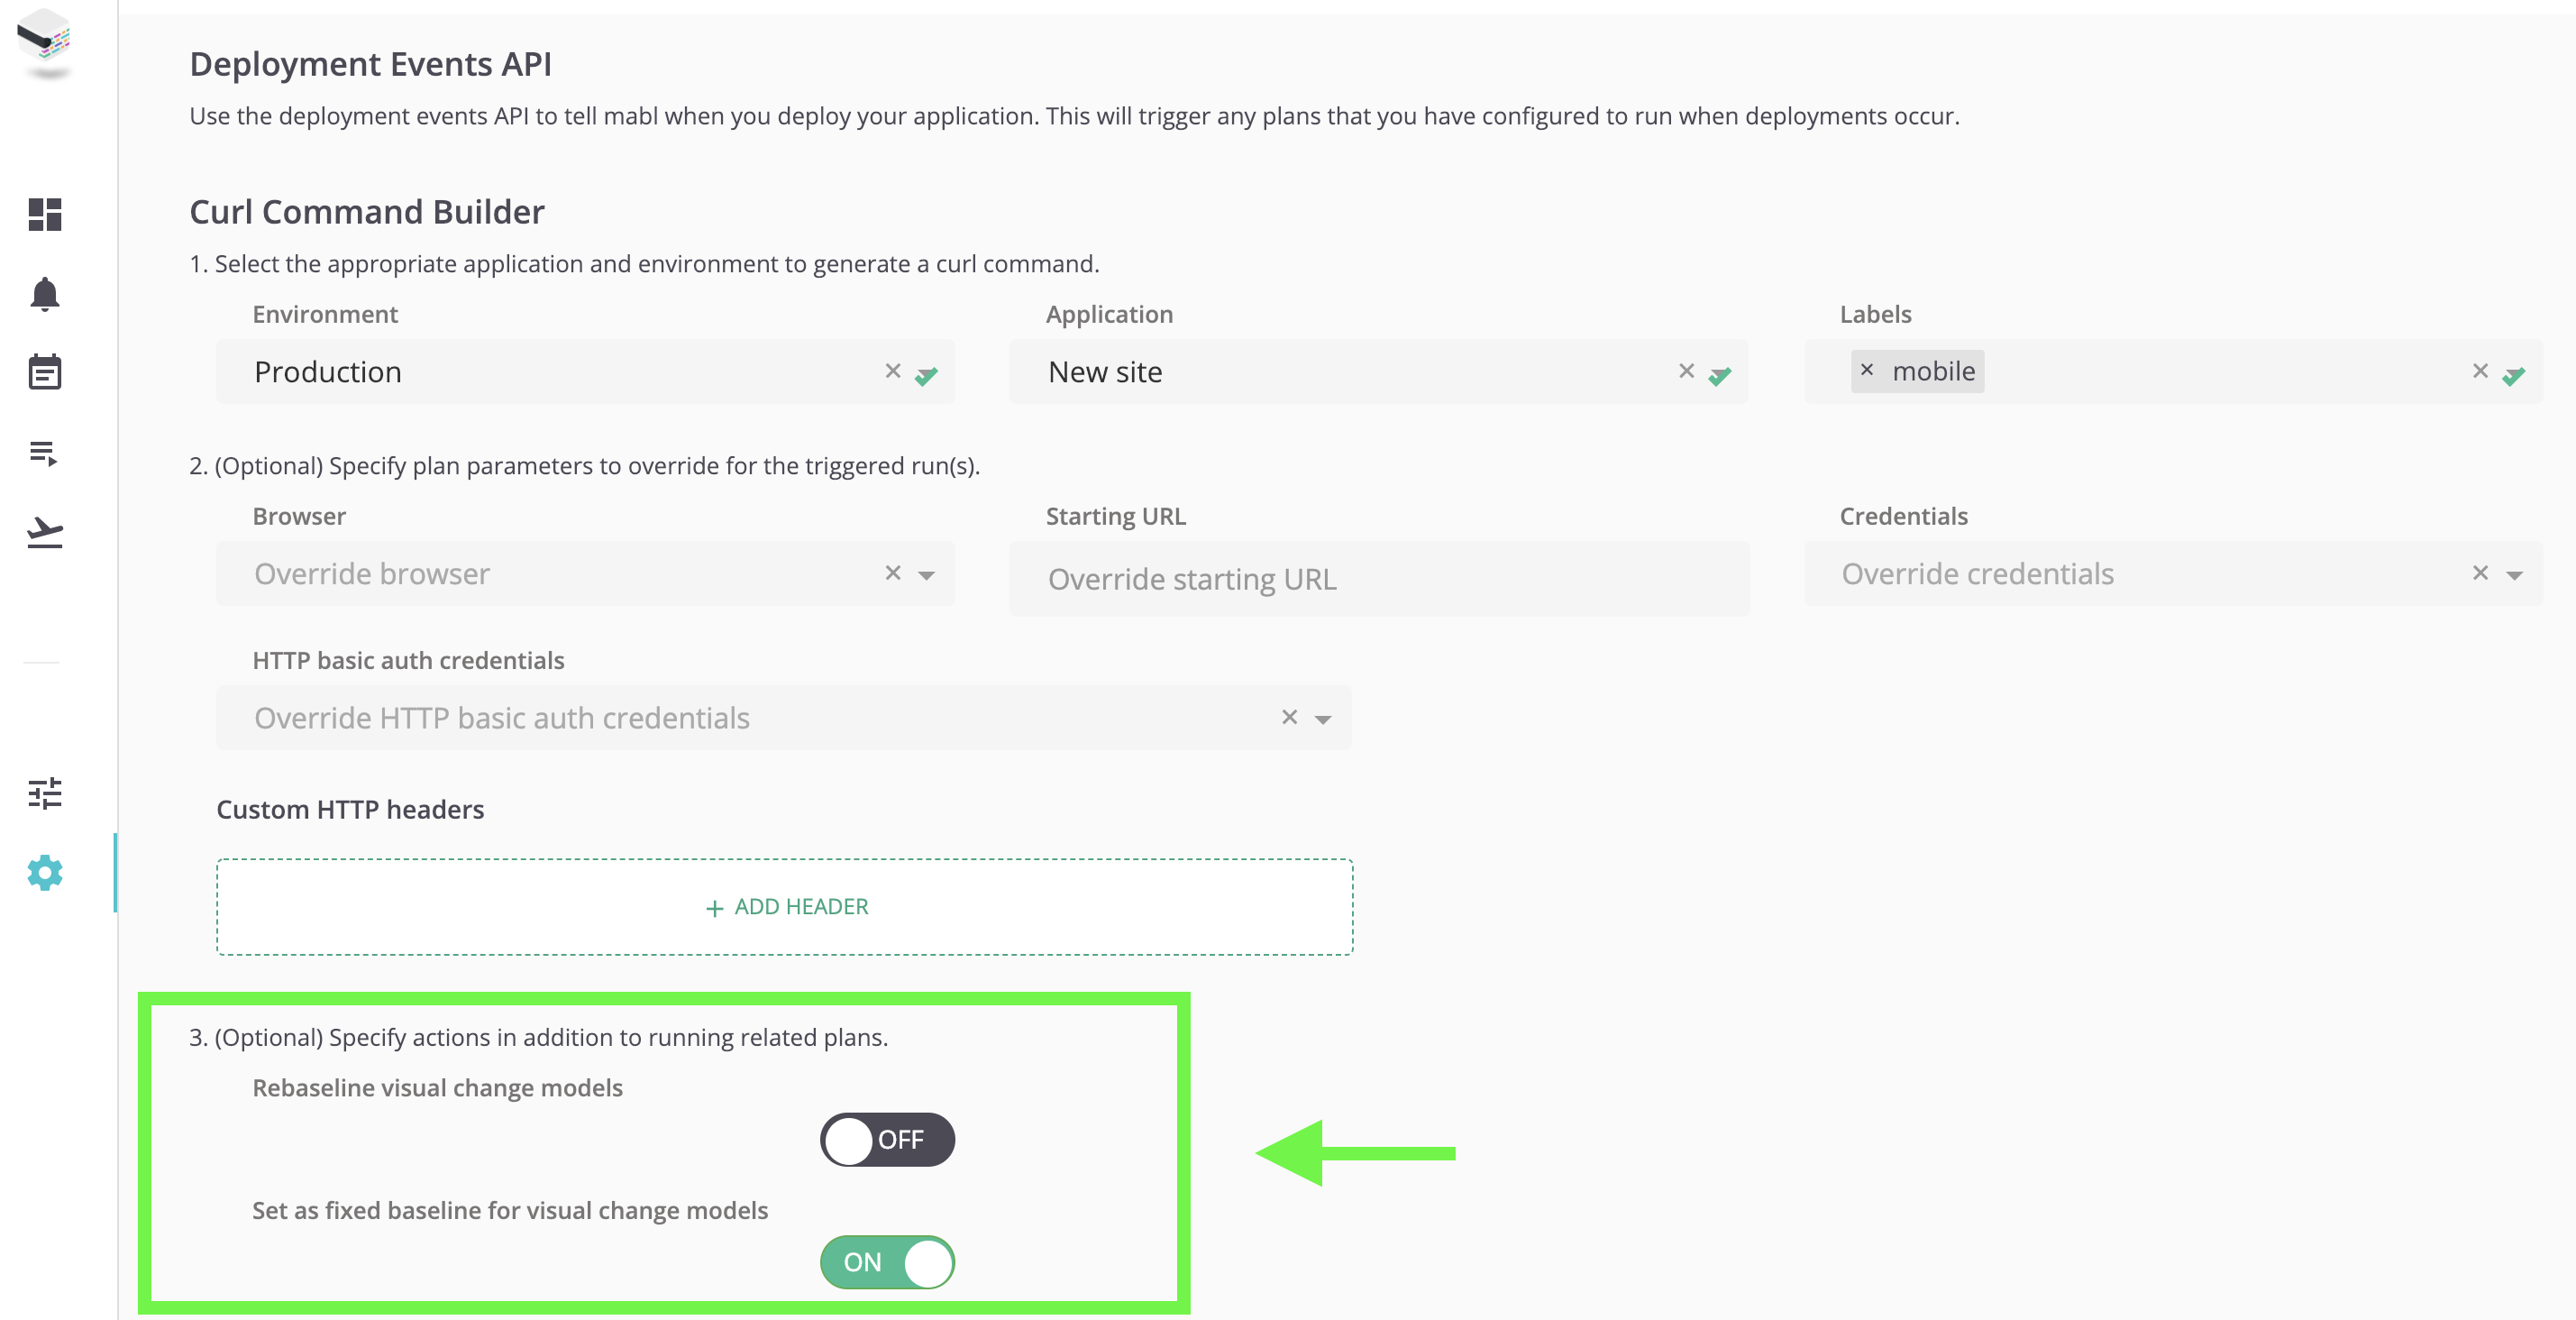Open the configuration sliders icon
This screenshot has height=1320, width=2576.
point(44,793)
